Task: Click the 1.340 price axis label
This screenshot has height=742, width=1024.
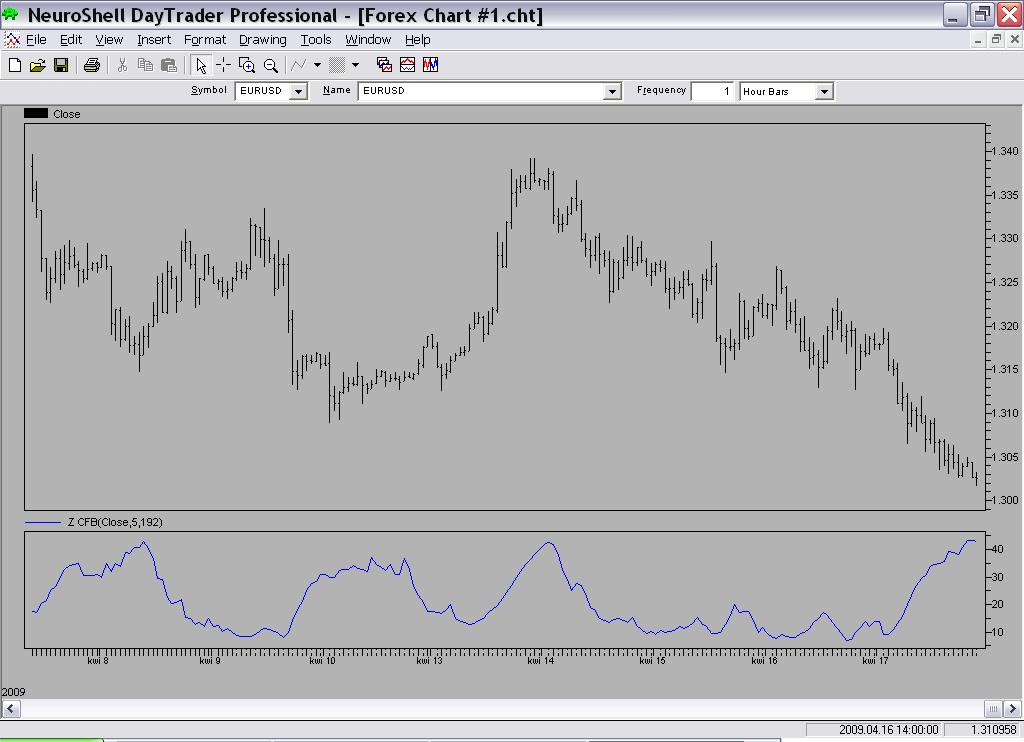Action: pos(1004,151)
